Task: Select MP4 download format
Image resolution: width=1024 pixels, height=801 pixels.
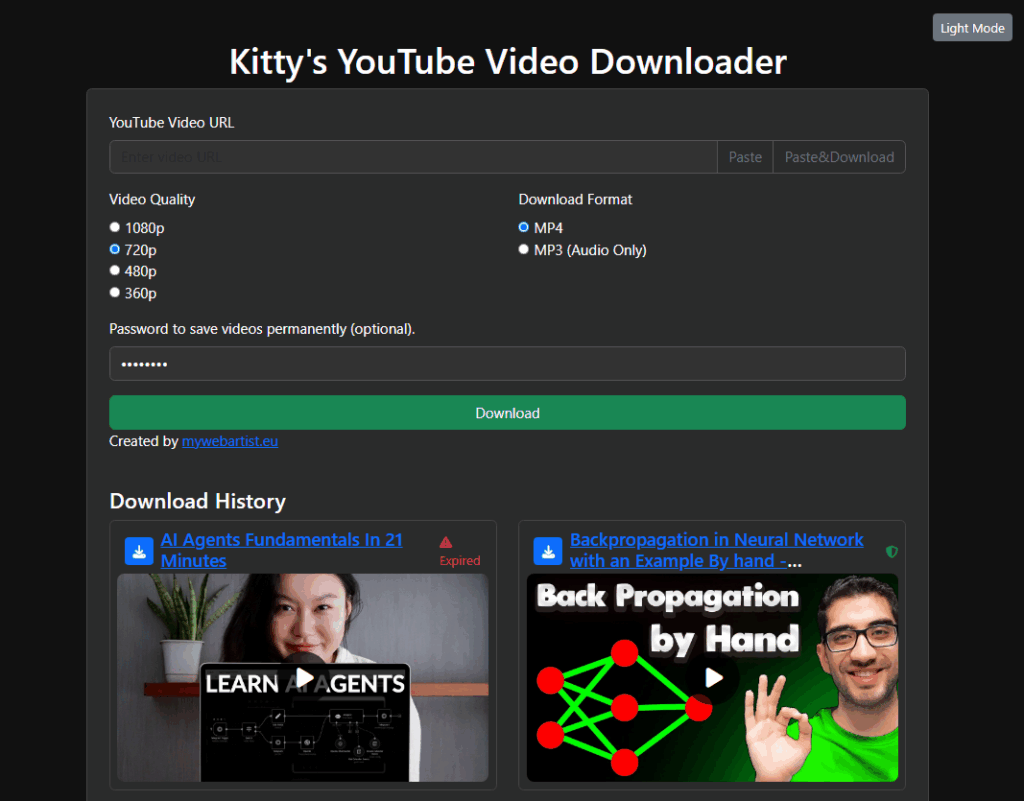Action: tap(524, 228)
